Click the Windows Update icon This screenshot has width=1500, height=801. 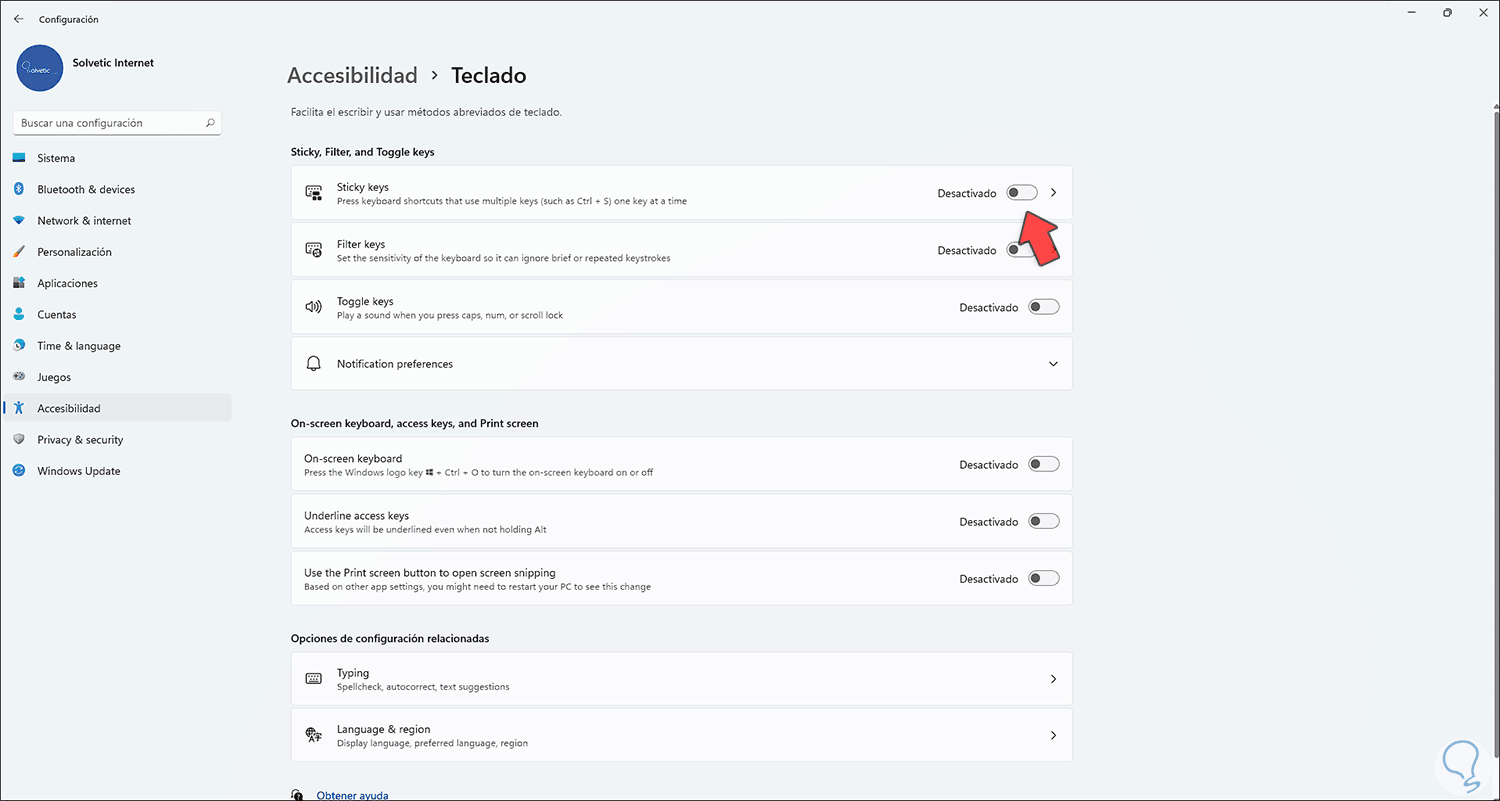pos(19,471)
